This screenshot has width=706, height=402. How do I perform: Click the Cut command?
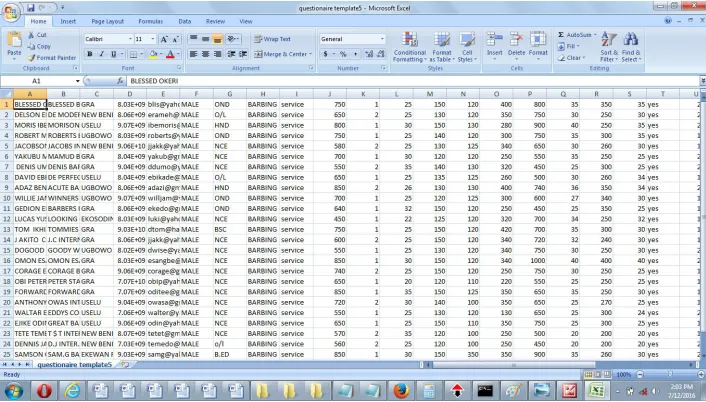pyautogui.click(x=37, y=35)
